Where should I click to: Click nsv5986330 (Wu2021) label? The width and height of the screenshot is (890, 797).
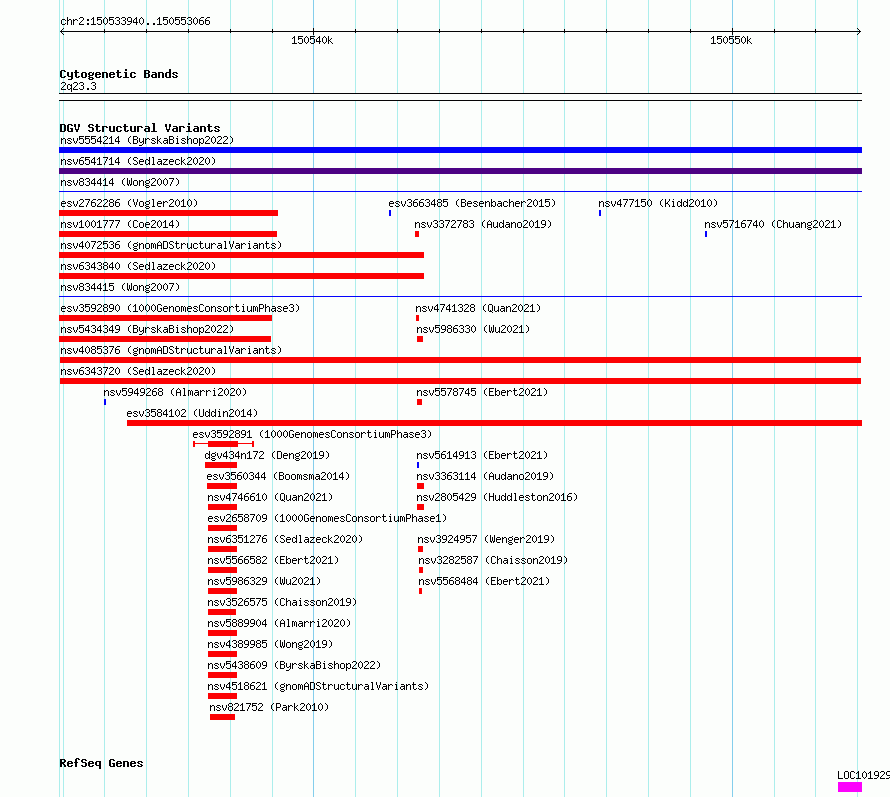coord(473,329)
